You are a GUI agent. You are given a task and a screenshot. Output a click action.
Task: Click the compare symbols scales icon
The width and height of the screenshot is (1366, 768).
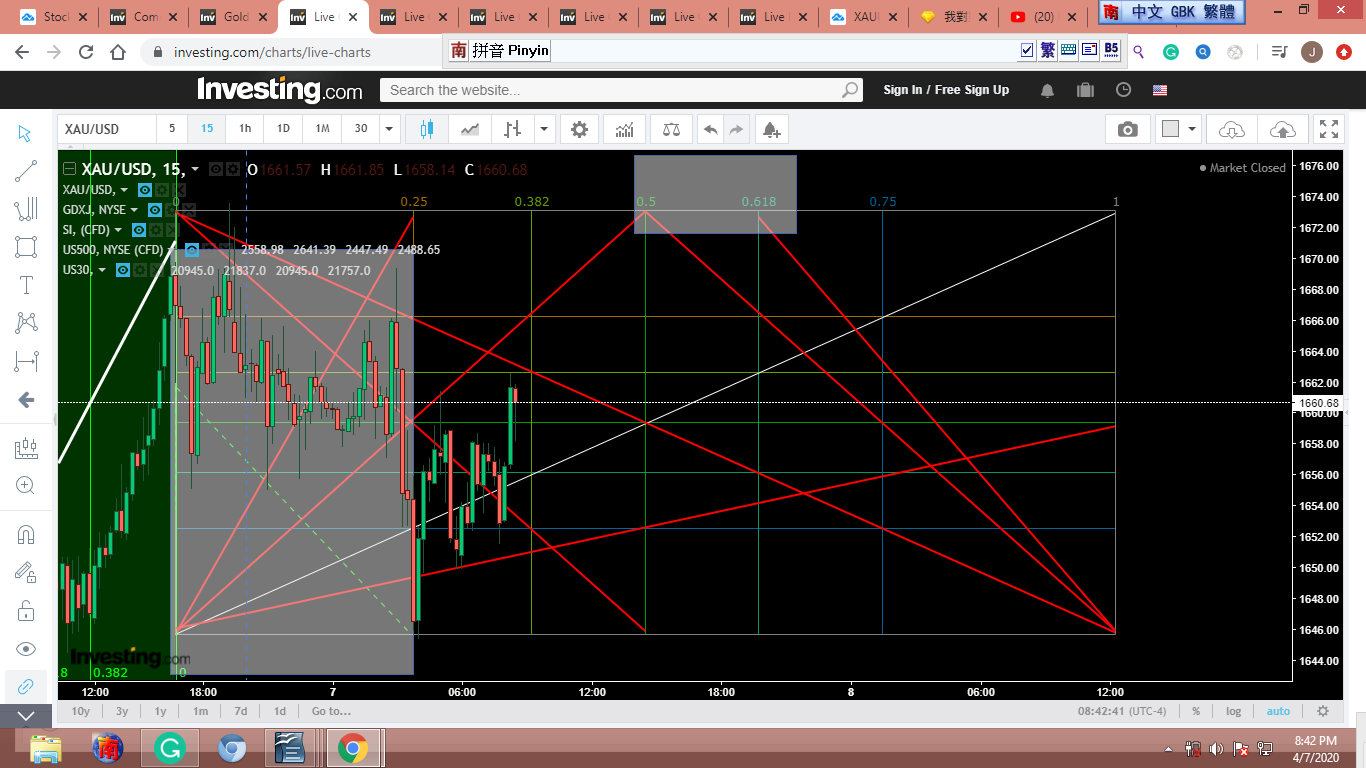click(671, 129)
